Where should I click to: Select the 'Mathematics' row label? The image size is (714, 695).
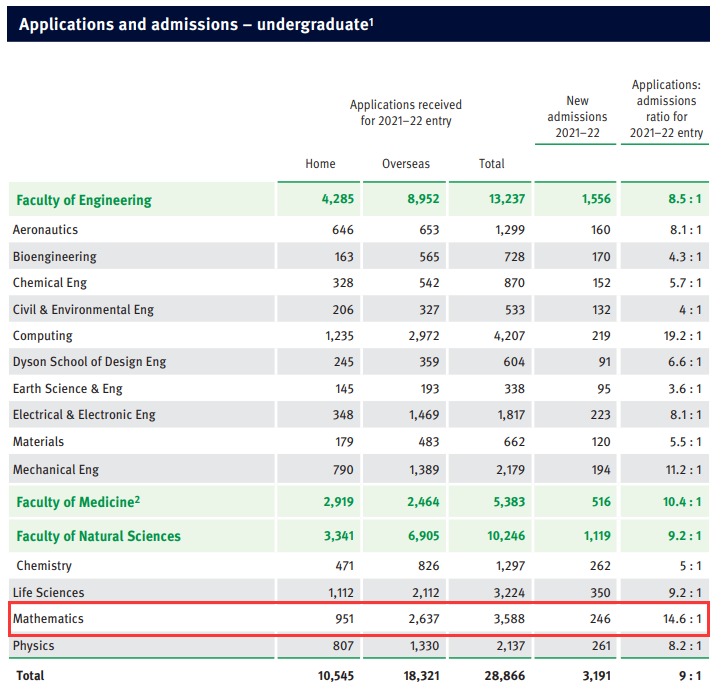click(x=48, y=618)
